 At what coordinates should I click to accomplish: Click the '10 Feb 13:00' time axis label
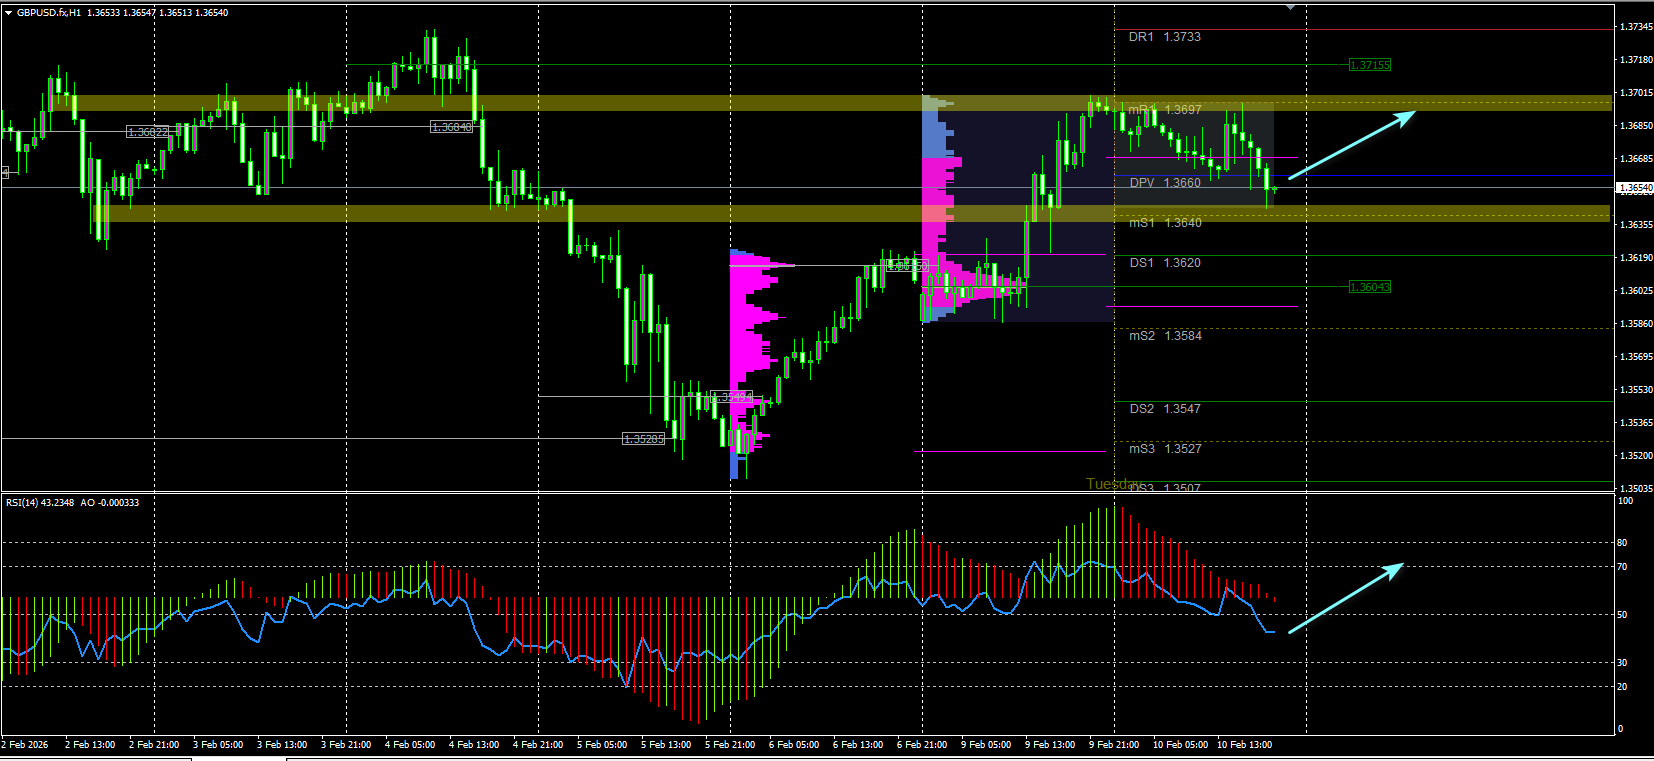[1244, 745]
